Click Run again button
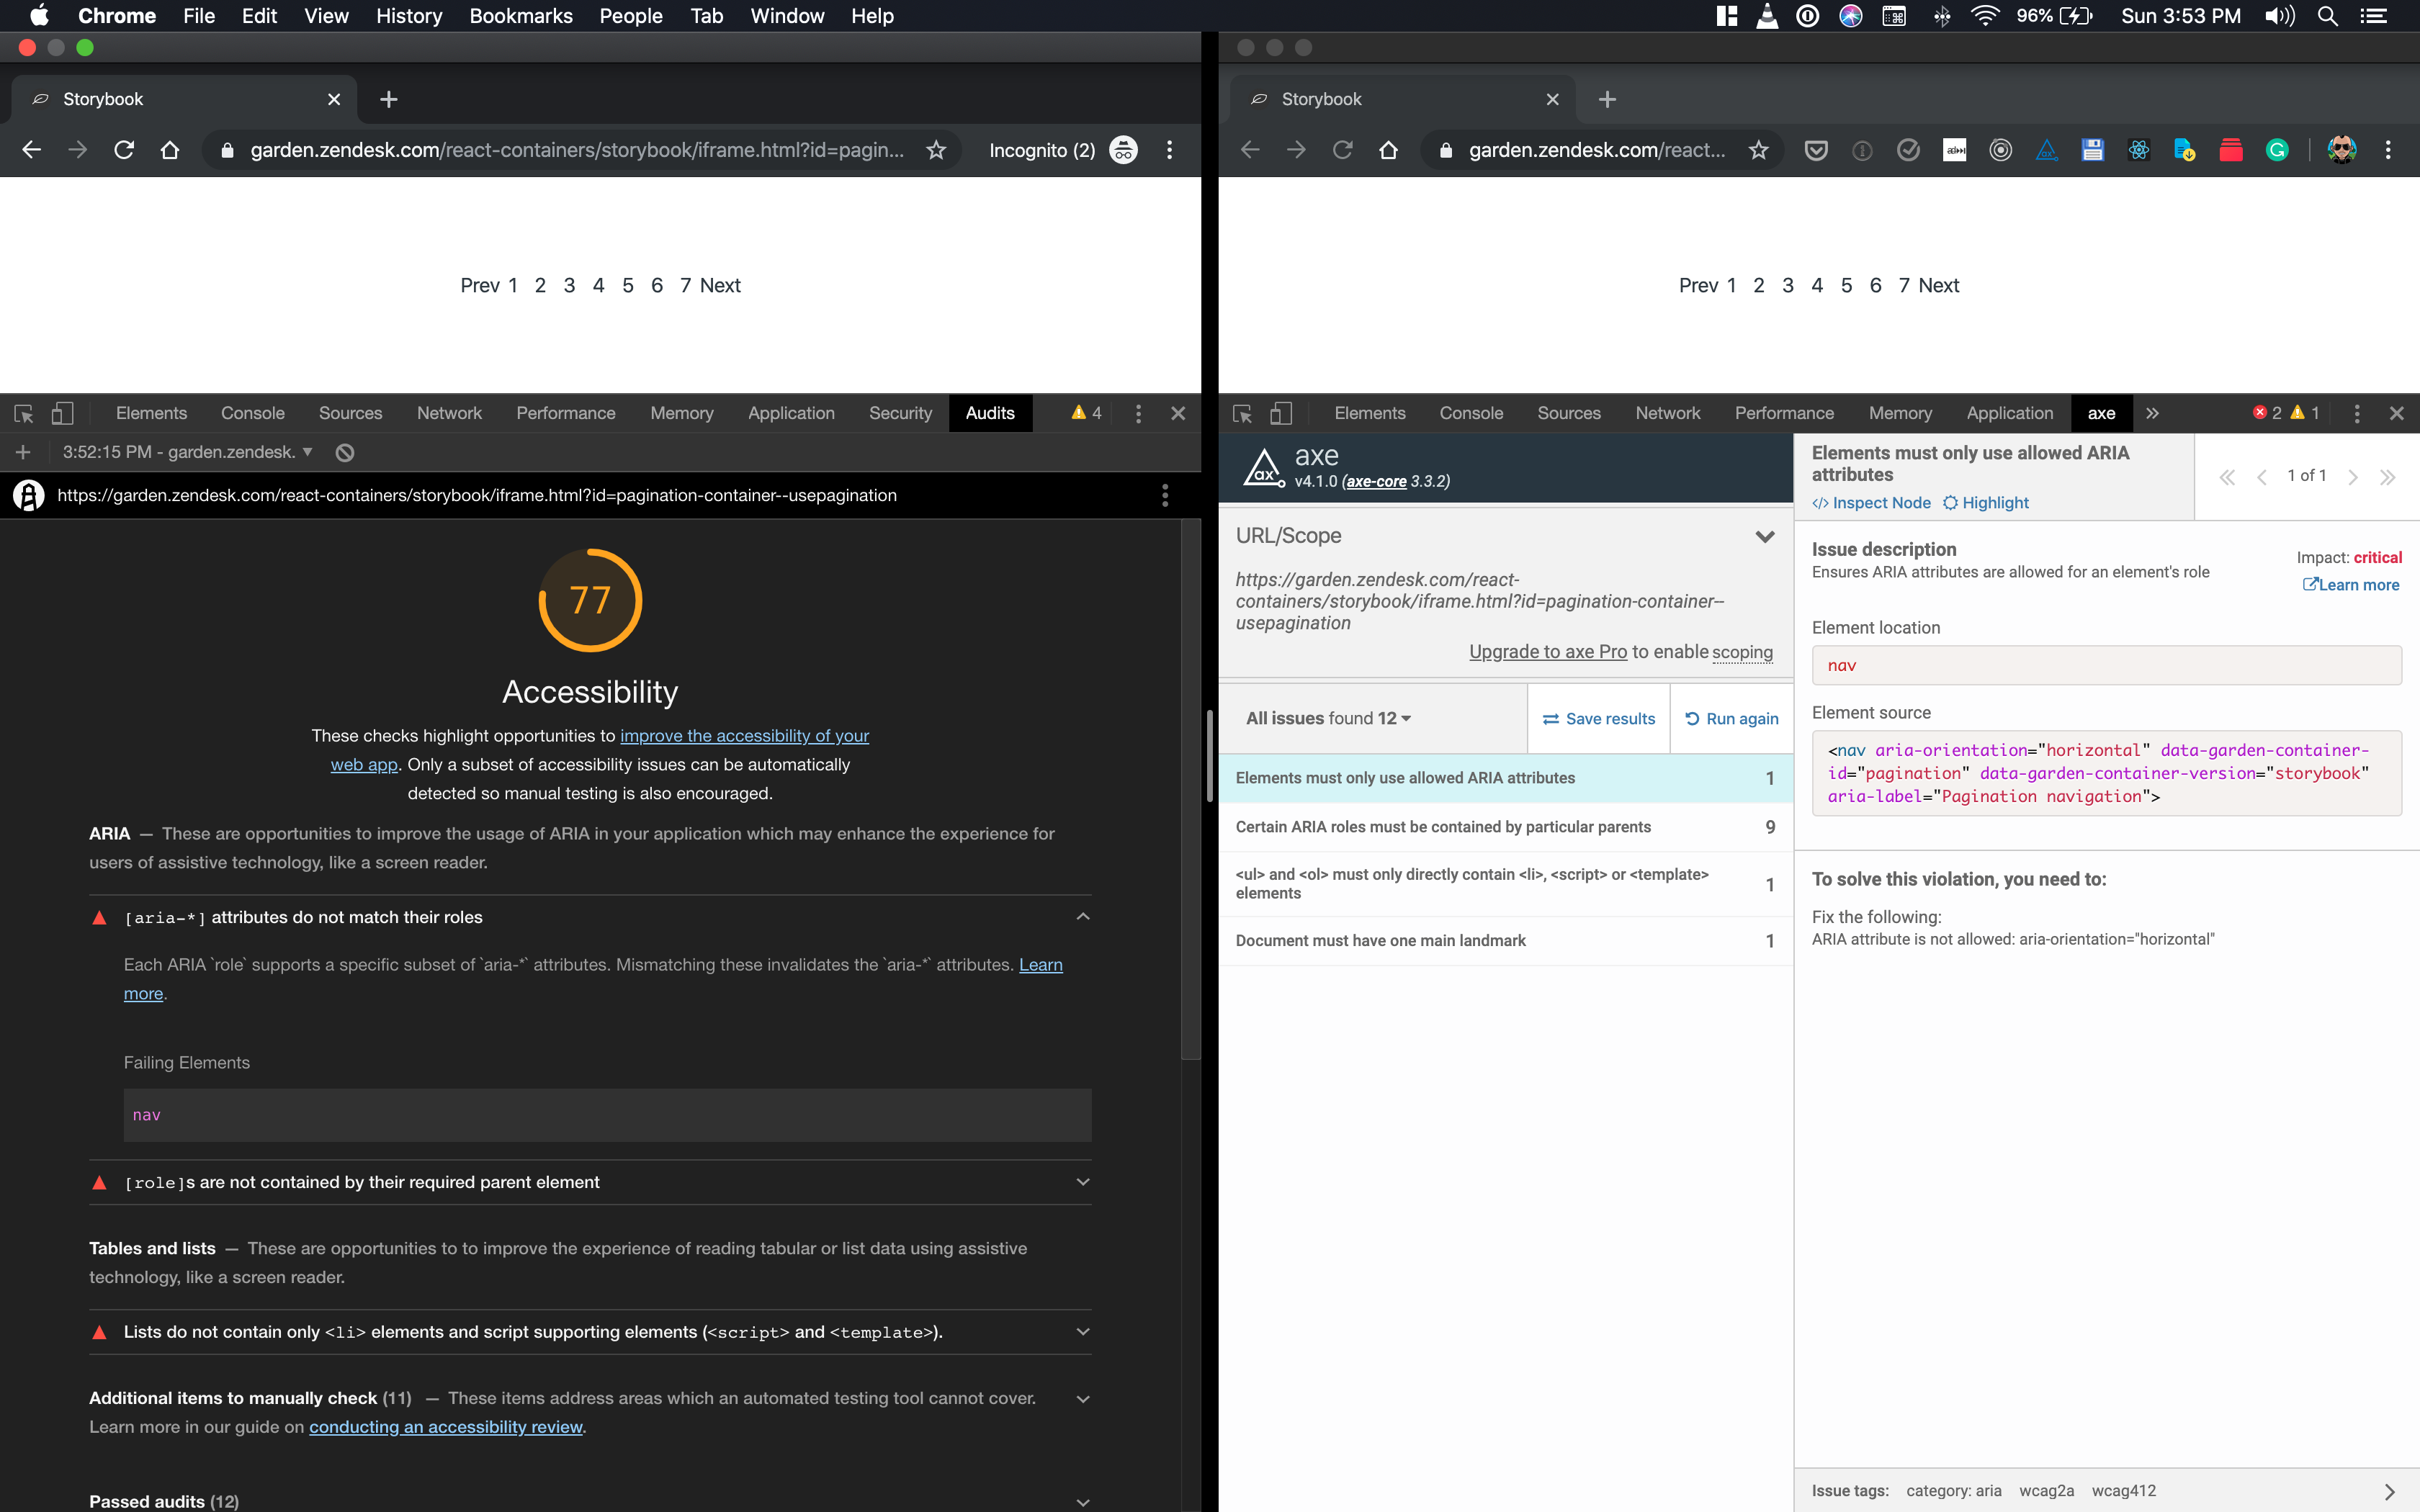This screenshot has height=1512, width=2420. (x=1732, y=718)
